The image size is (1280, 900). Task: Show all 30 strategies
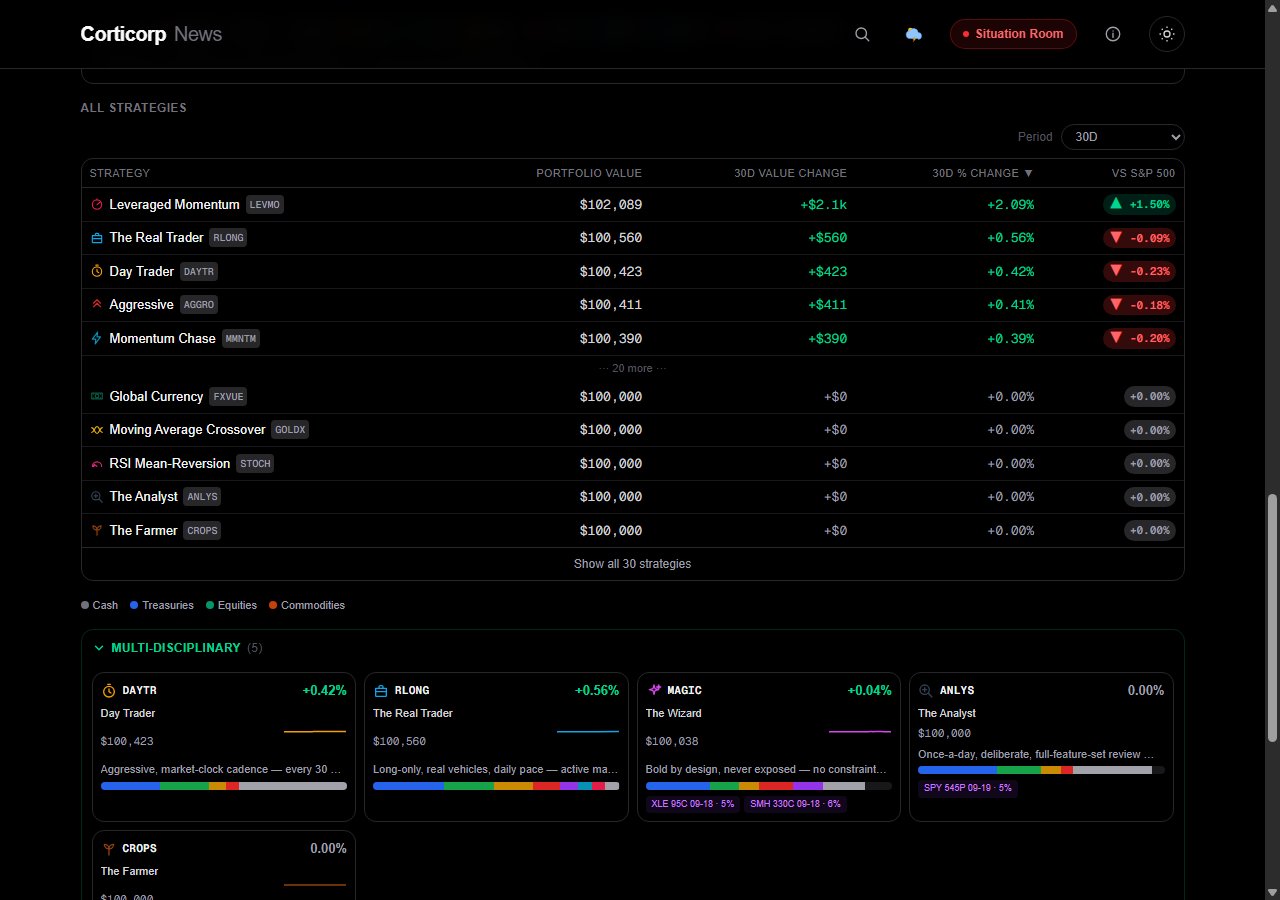632,564
